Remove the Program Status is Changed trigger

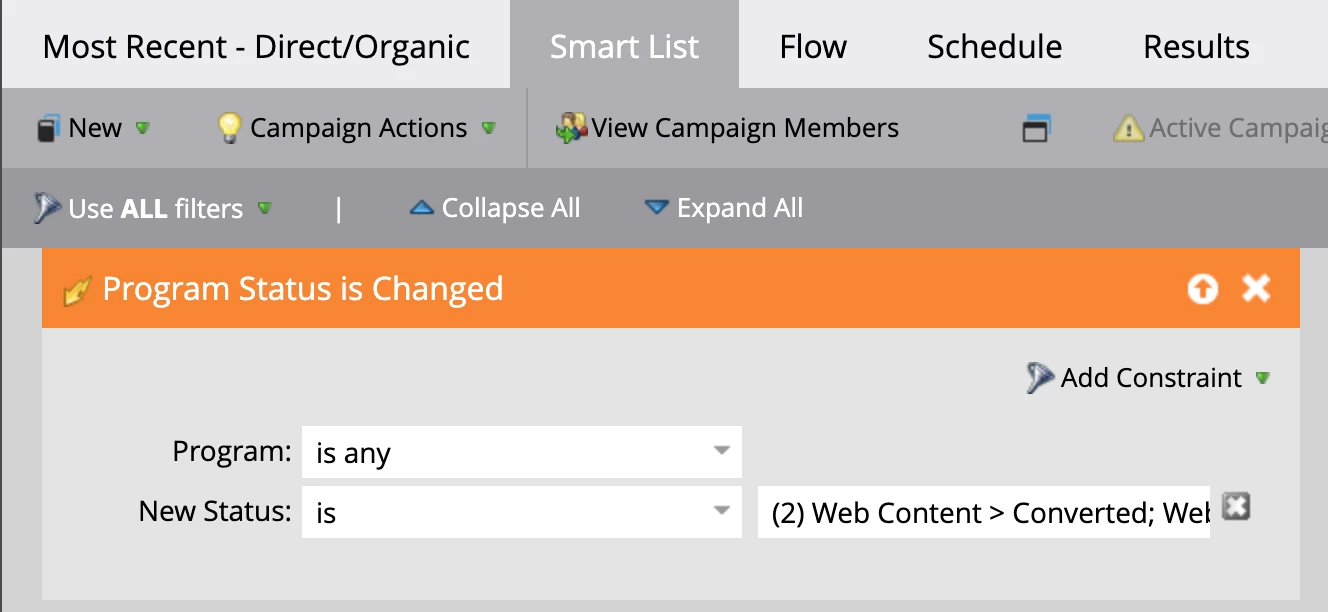[1255, 289]
